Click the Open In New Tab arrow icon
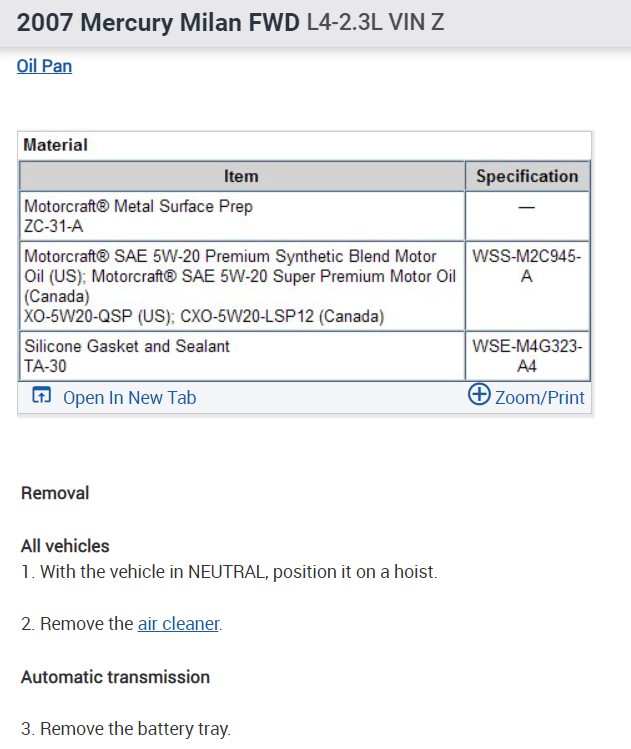The image size is (631, 749). click(x=41, y=397)
